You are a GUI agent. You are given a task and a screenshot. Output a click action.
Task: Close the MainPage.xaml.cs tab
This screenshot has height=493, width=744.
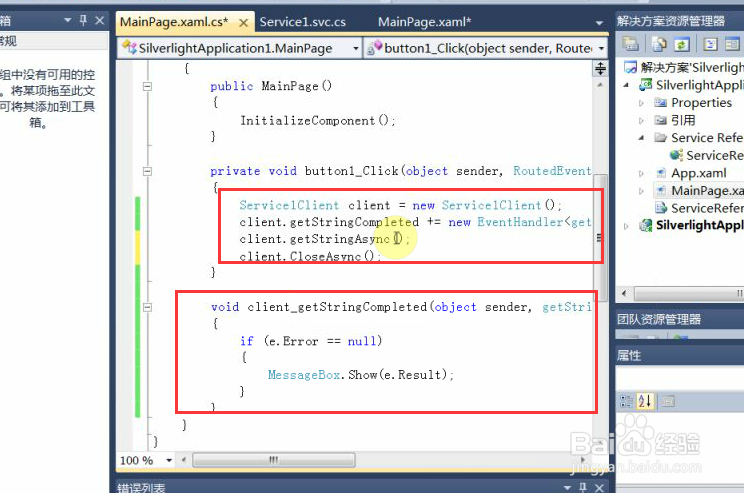(243, 22)
